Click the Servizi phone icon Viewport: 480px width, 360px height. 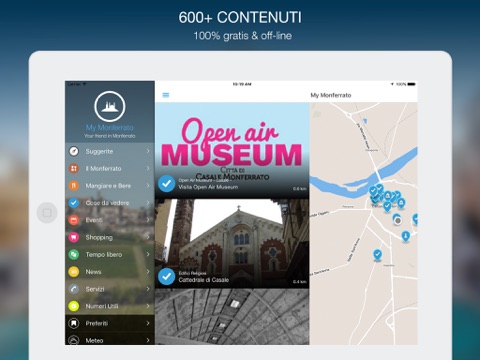(74, 289)
